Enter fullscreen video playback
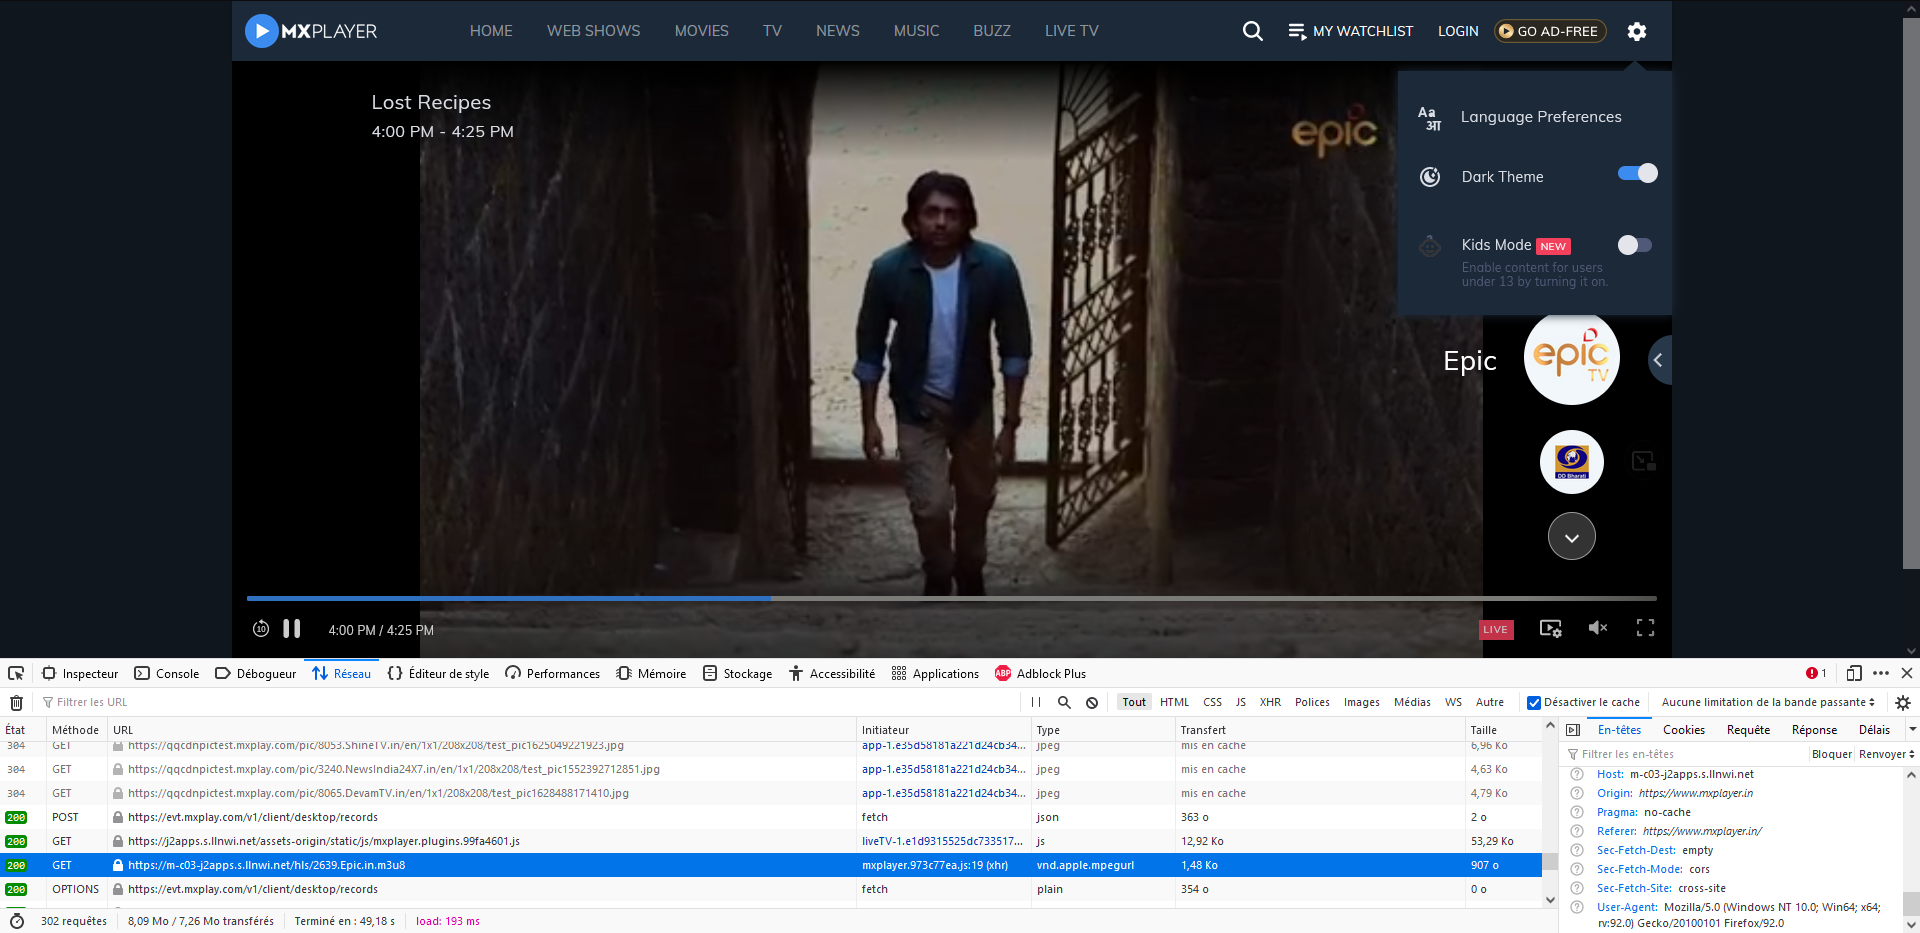 [x=1646, y=628]
